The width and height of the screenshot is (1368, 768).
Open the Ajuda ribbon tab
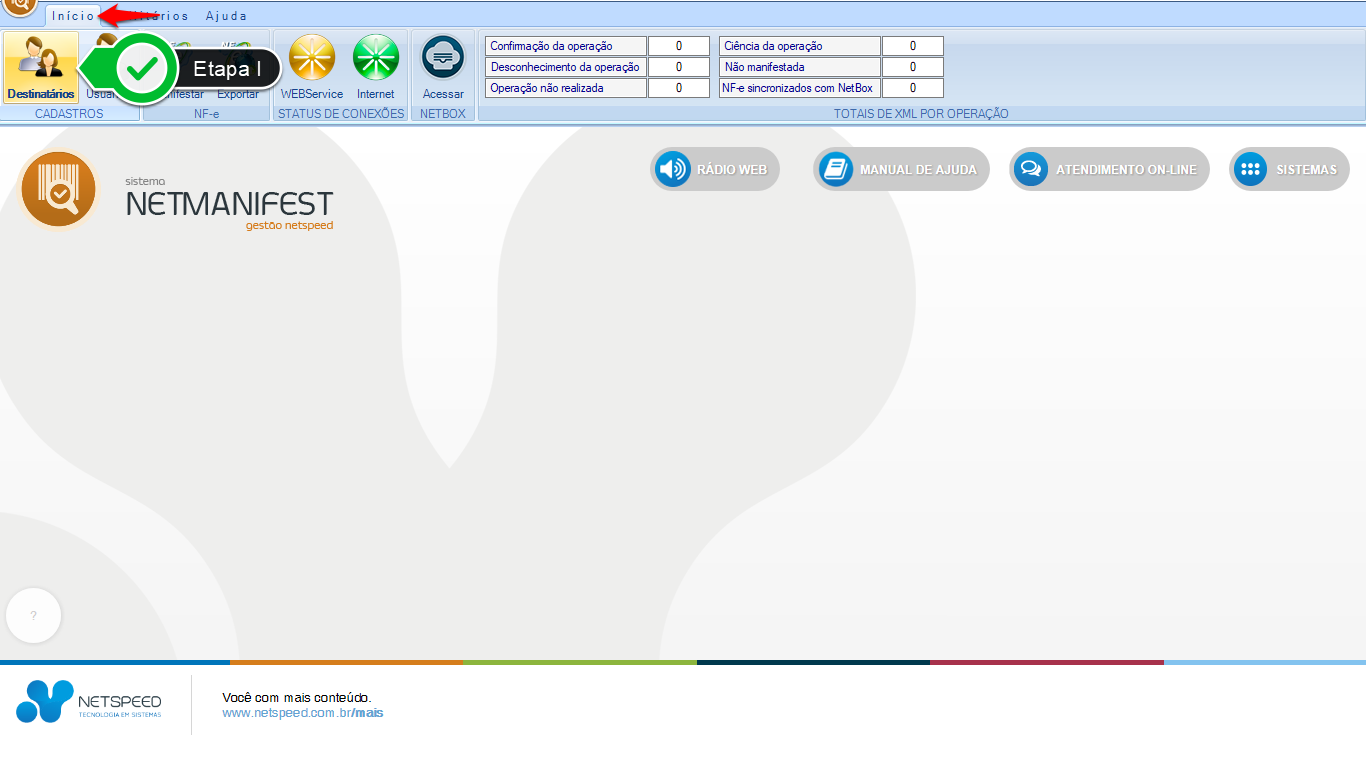[226, 16]
